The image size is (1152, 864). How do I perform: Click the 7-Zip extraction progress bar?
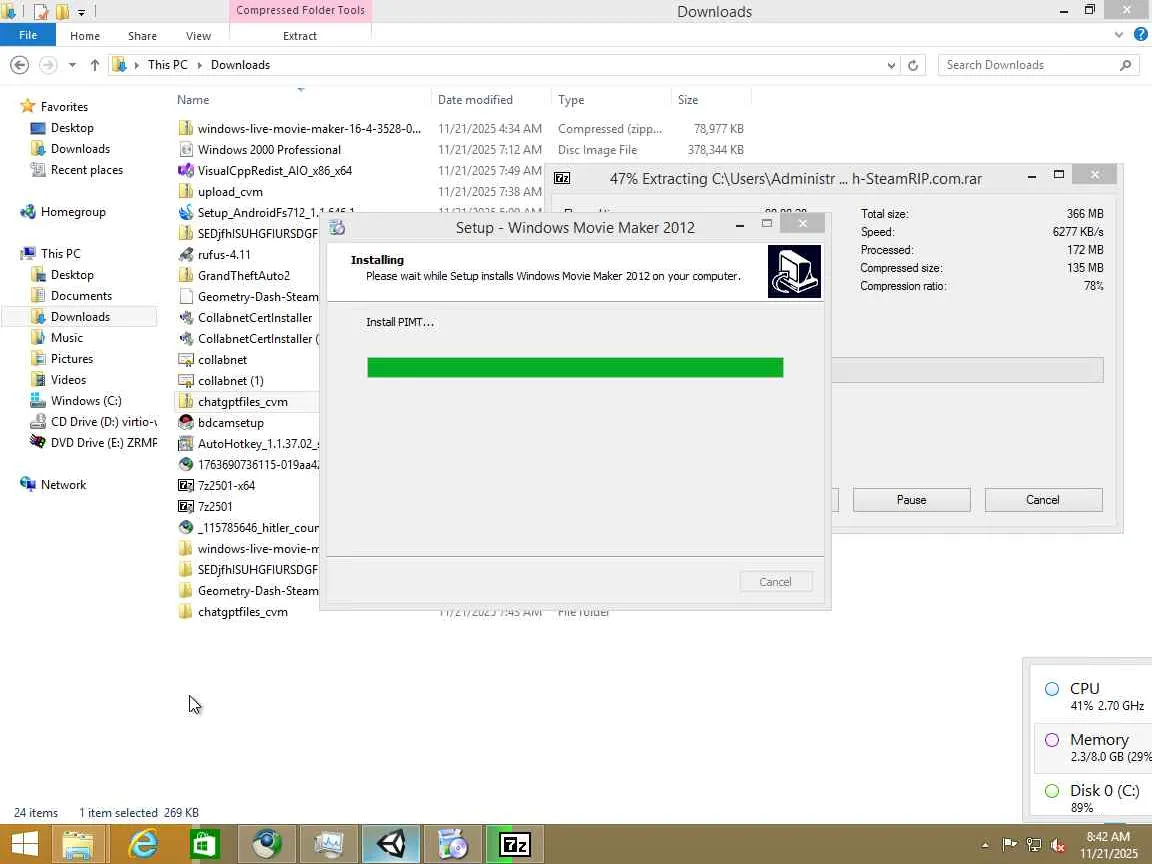point(967,370)
